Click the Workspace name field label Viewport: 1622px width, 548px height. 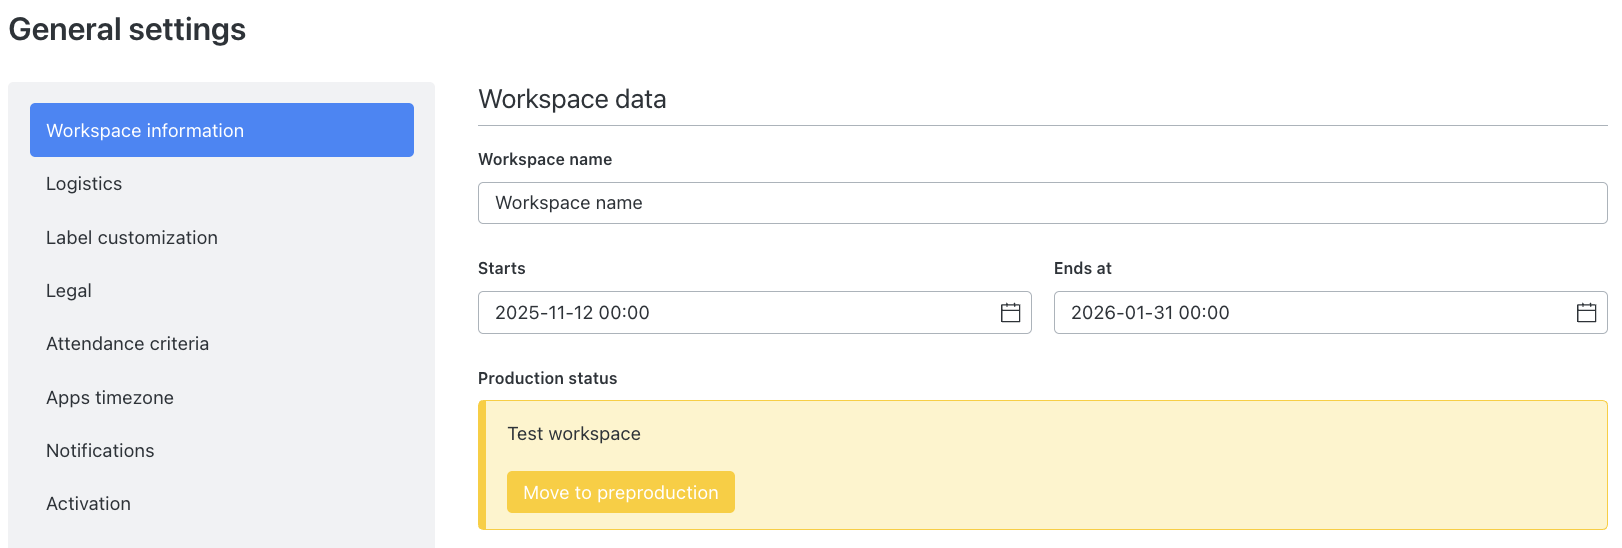click(545, 159)
